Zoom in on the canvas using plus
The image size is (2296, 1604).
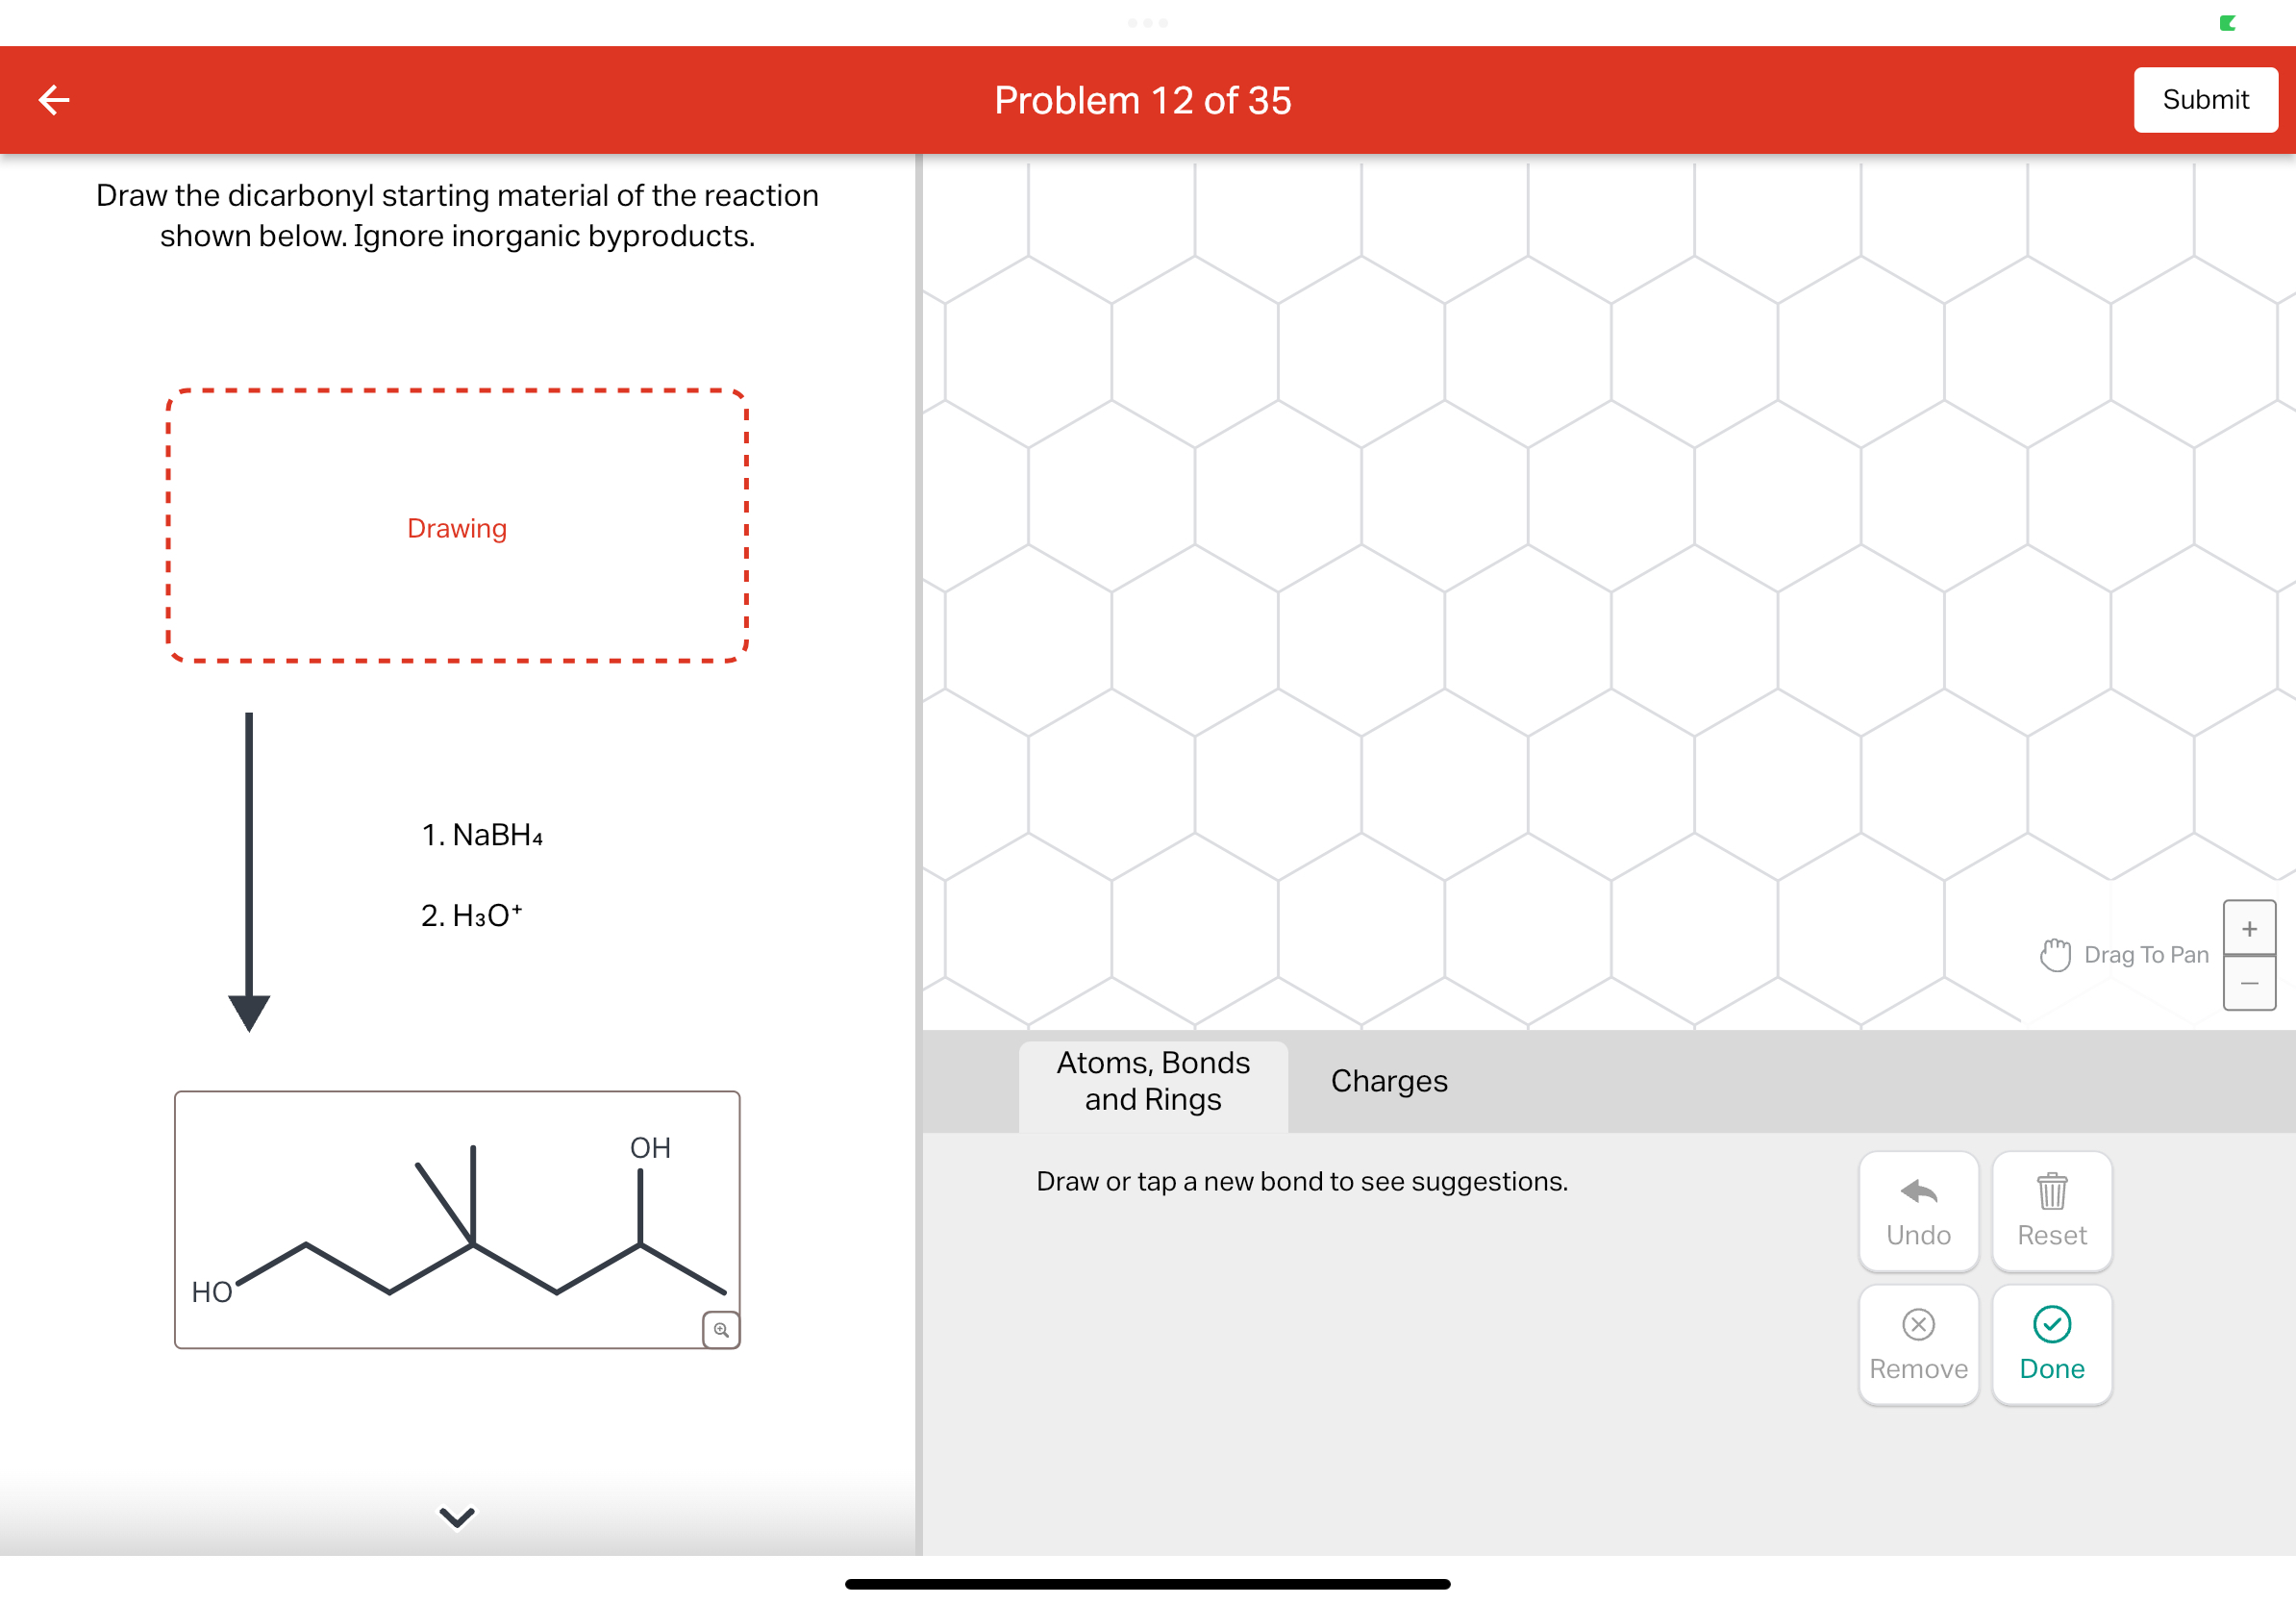[2248, 928]
